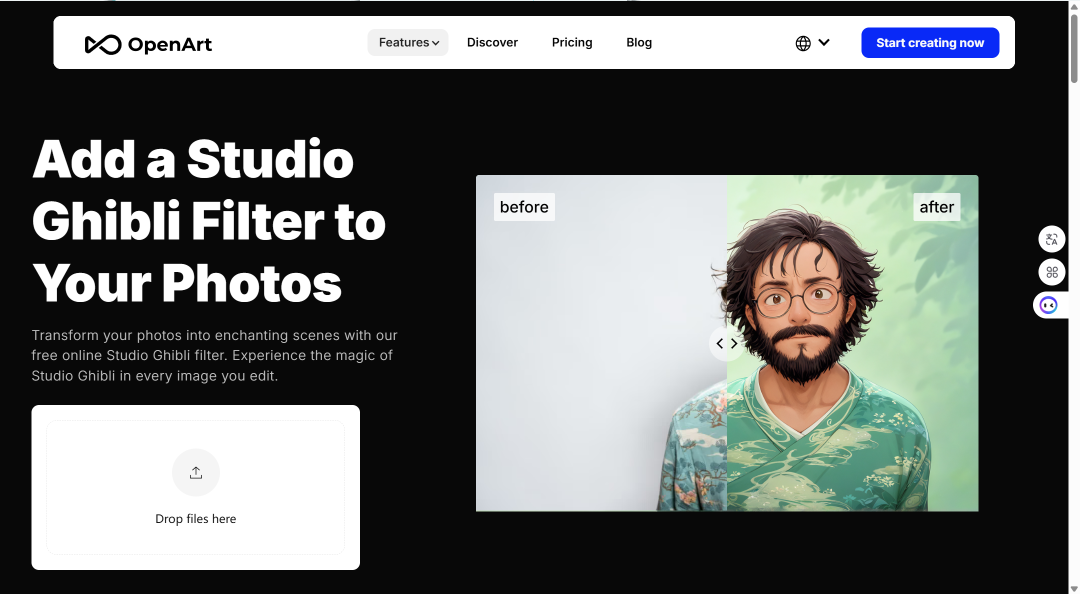Click the headline Add a Studio Ghibli Filter
Image resolution: width=1080 pixels, height=594 pixels.
coord(208,221)
